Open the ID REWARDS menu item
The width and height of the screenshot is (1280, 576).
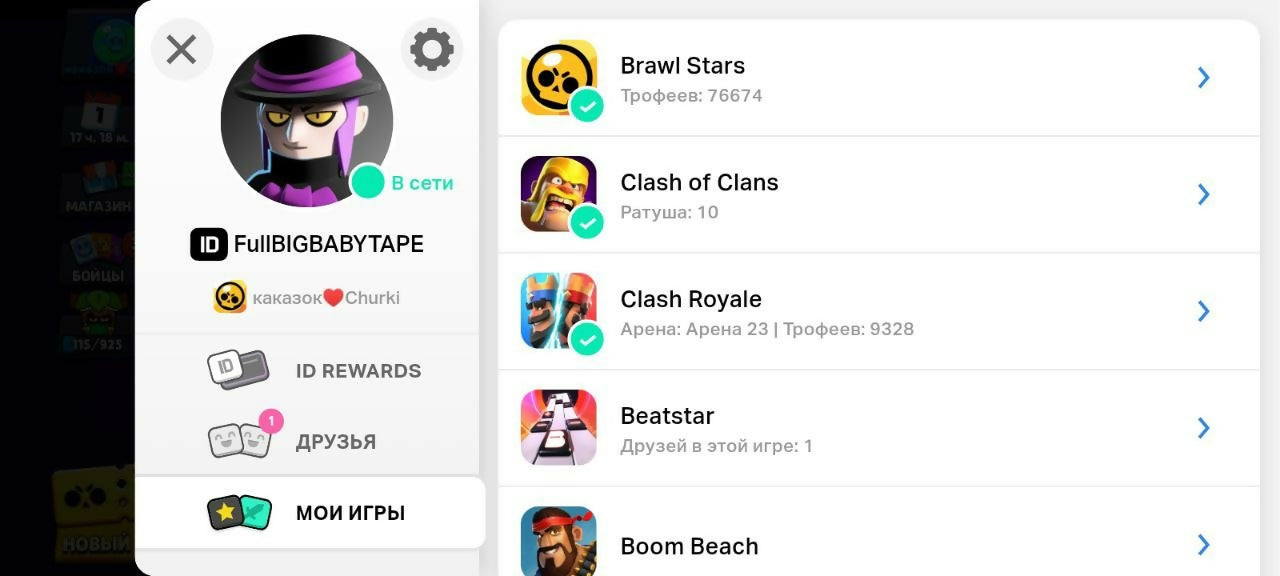308,370
